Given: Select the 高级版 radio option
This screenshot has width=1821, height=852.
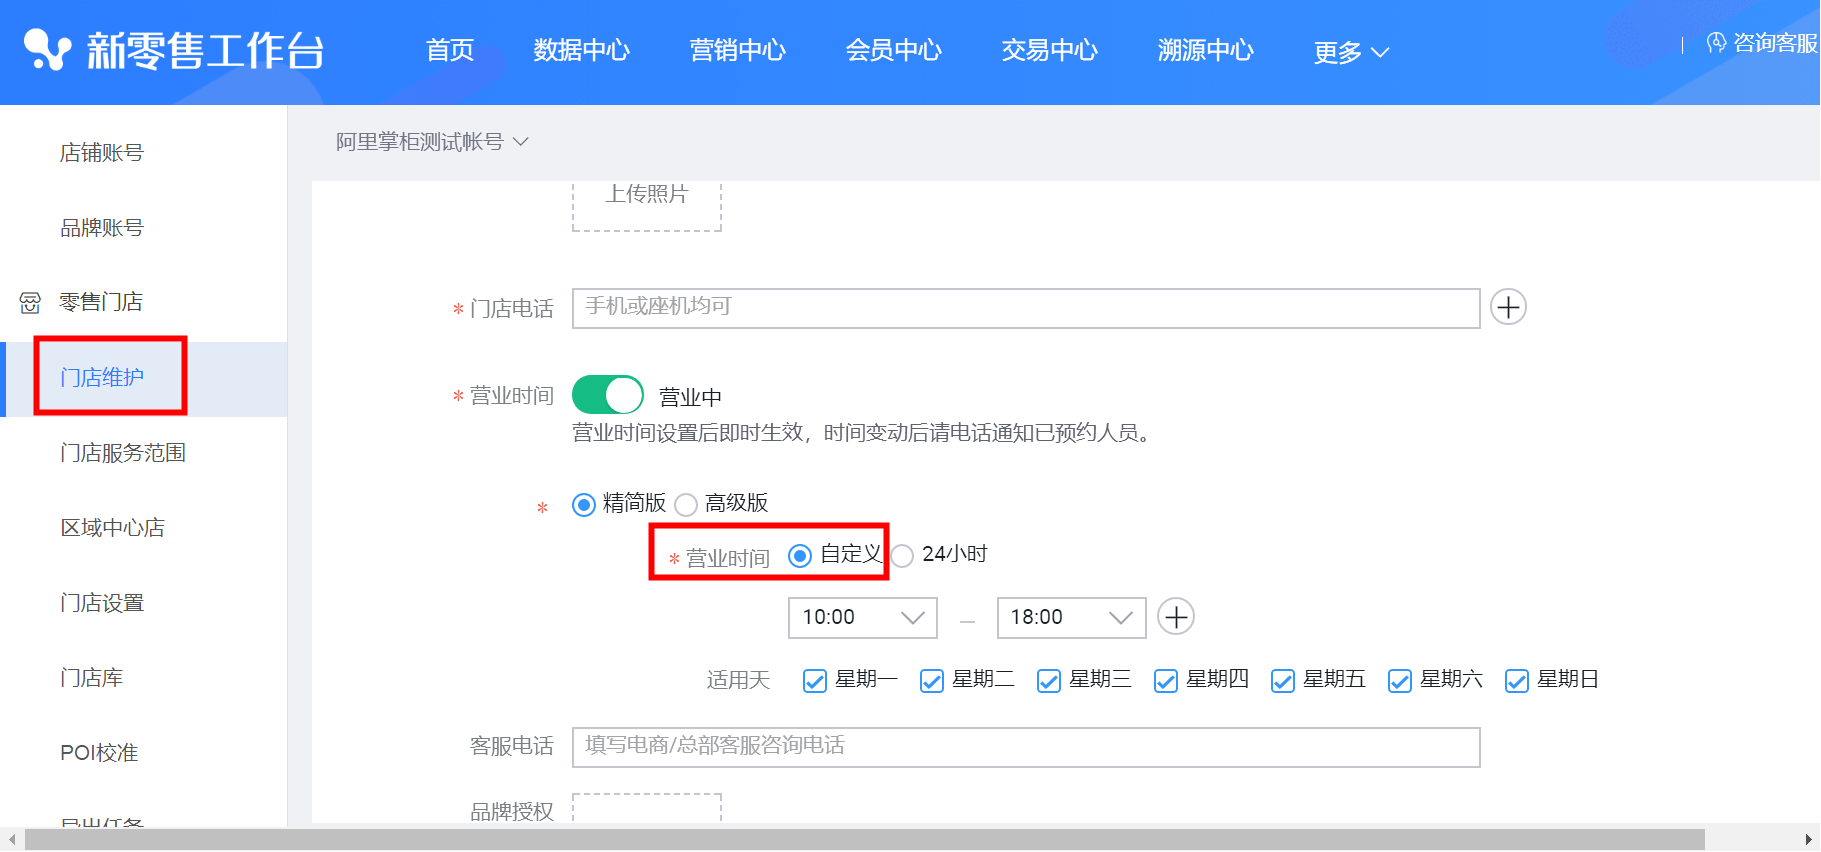Looking at the screenshot, I should [x=686, y=504].
